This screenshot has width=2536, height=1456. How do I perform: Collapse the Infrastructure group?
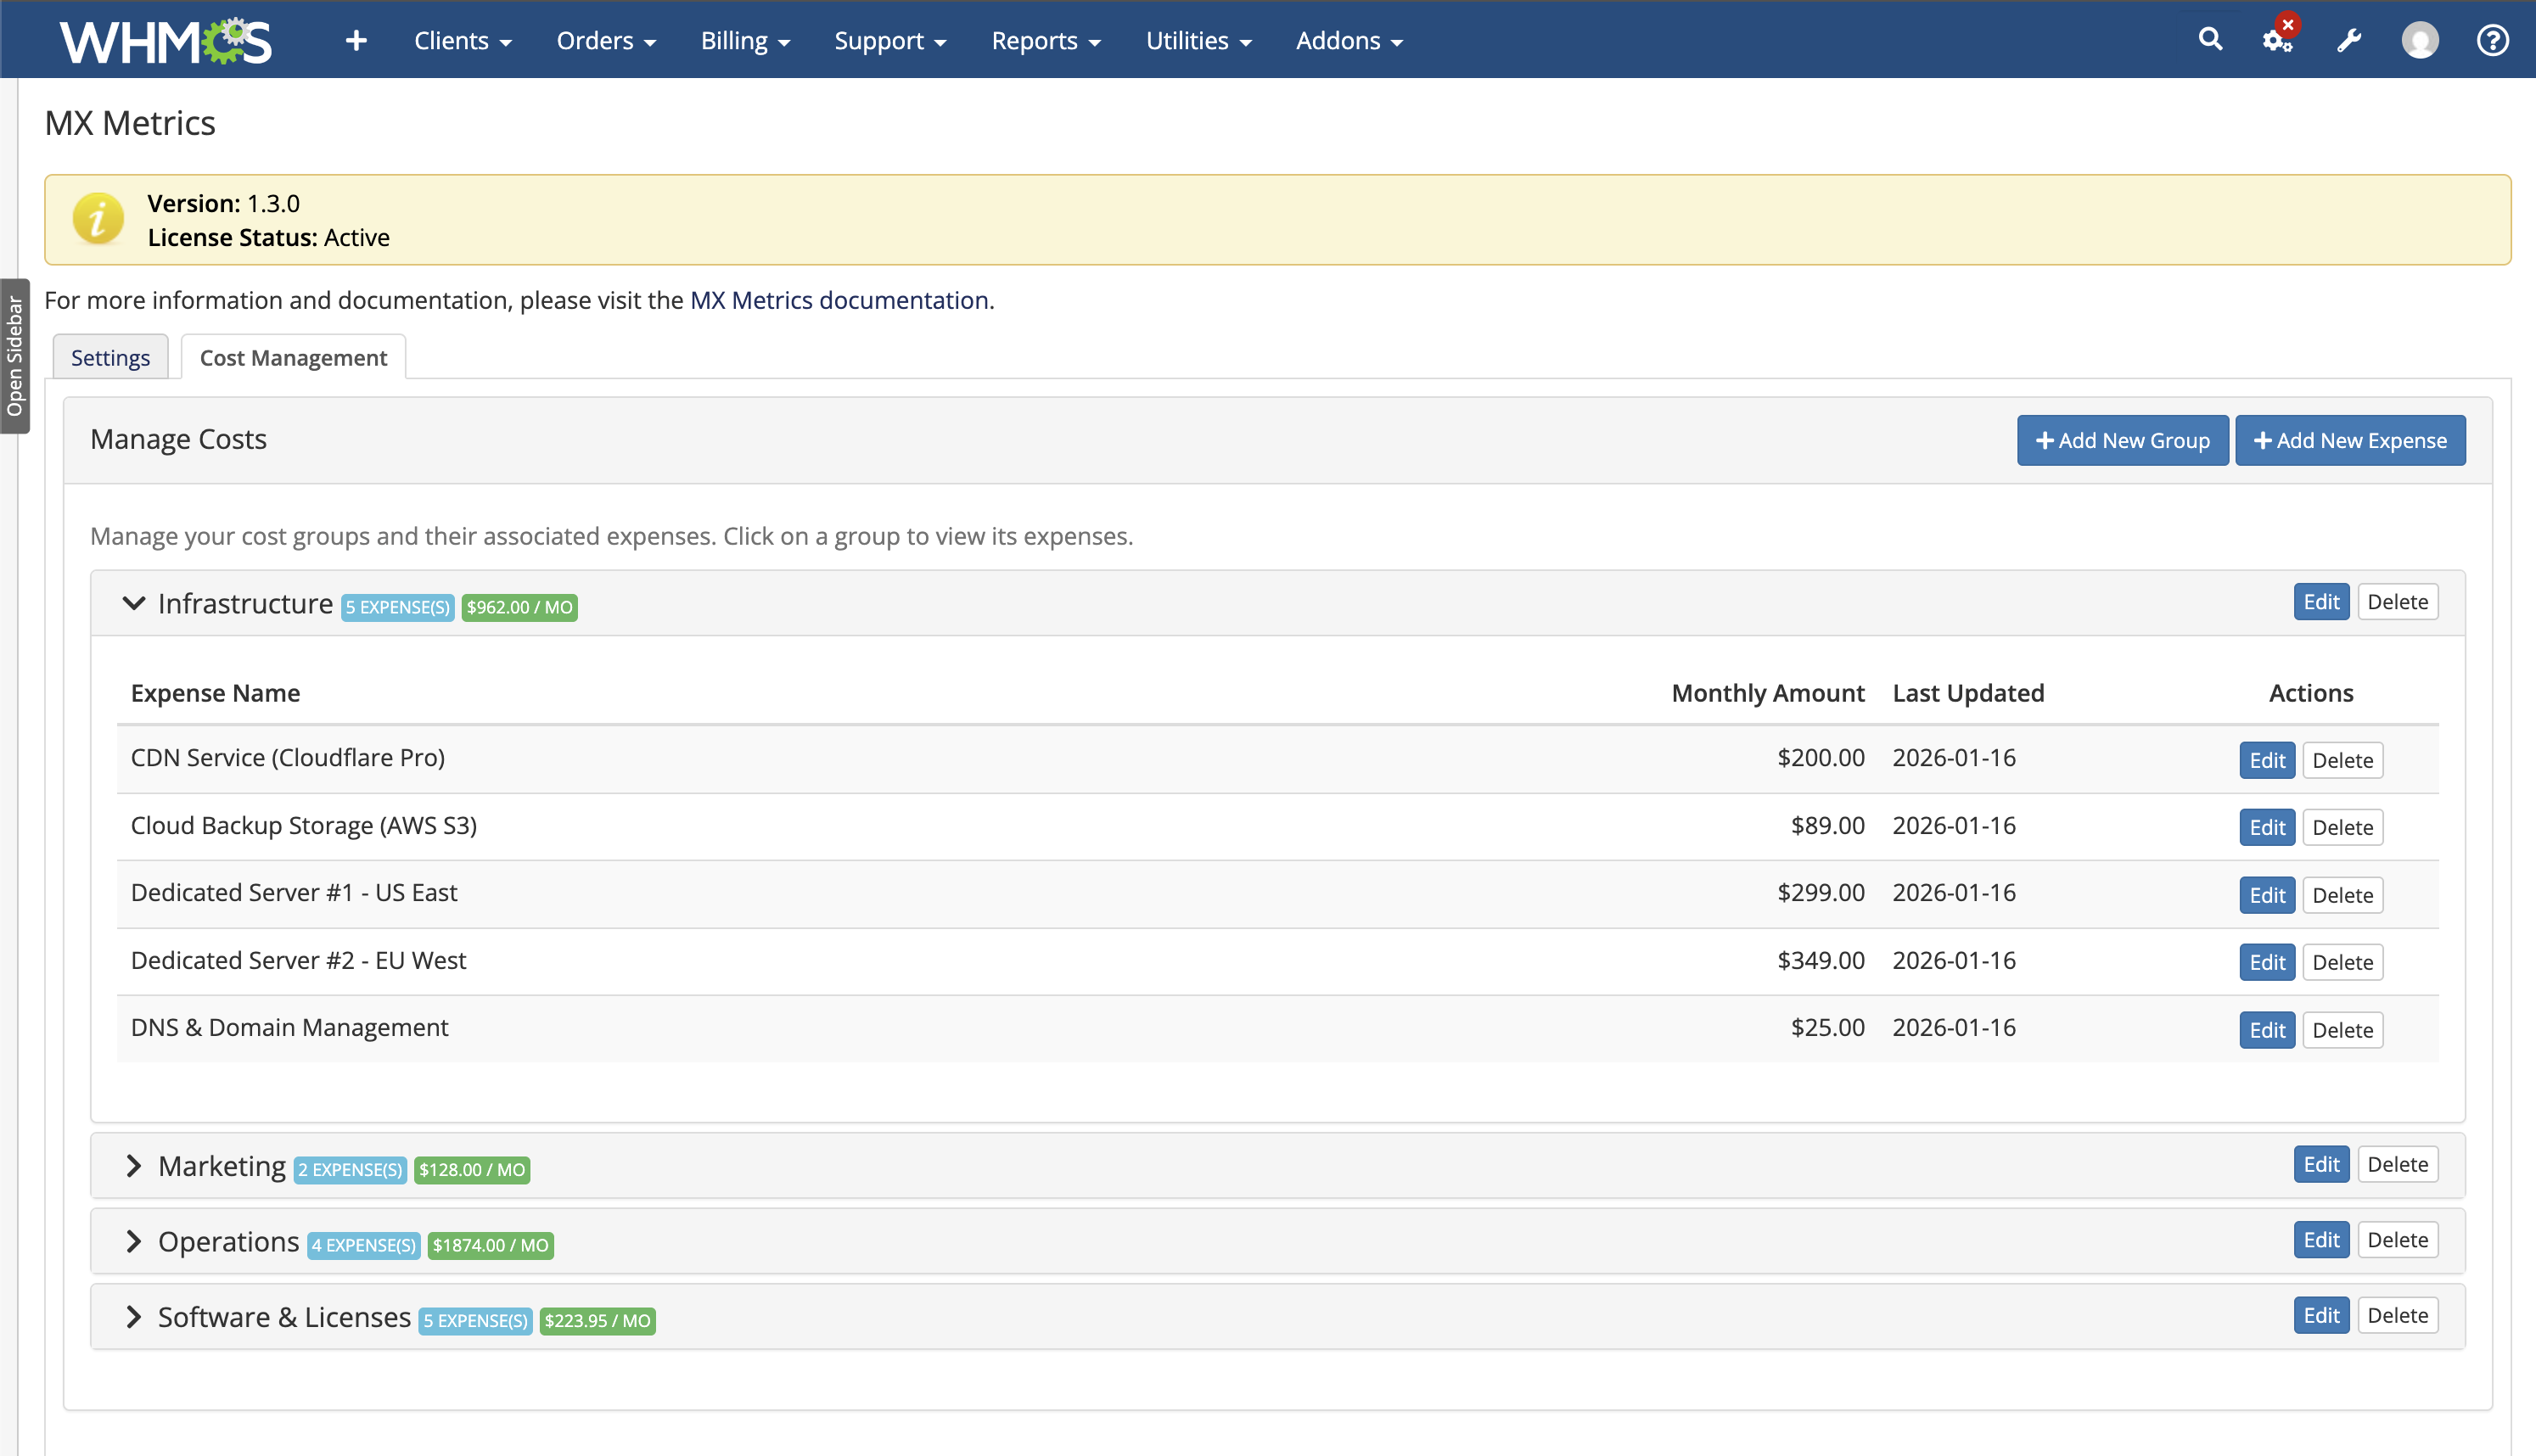(x=134, y=603)
